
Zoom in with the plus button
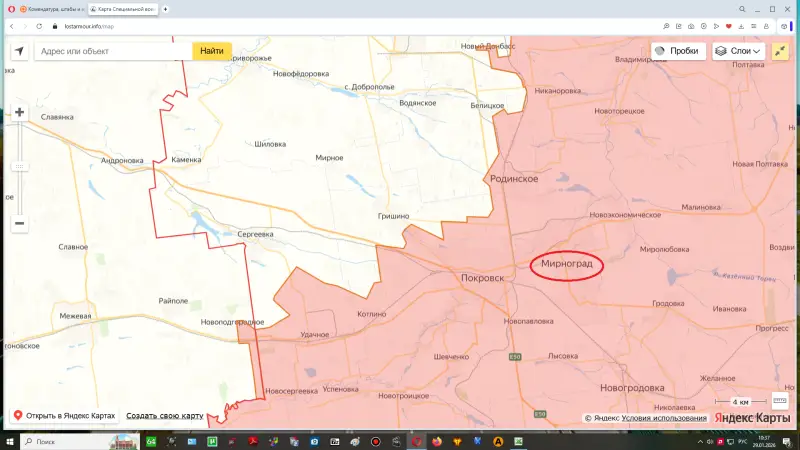(19, 112)
